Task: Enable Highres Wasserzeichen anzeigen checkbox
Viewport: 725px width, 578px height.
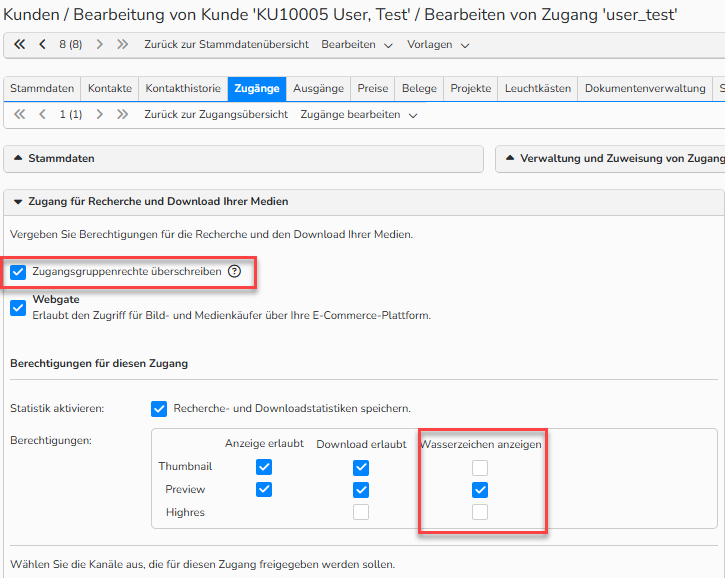Action: (480, 512)
